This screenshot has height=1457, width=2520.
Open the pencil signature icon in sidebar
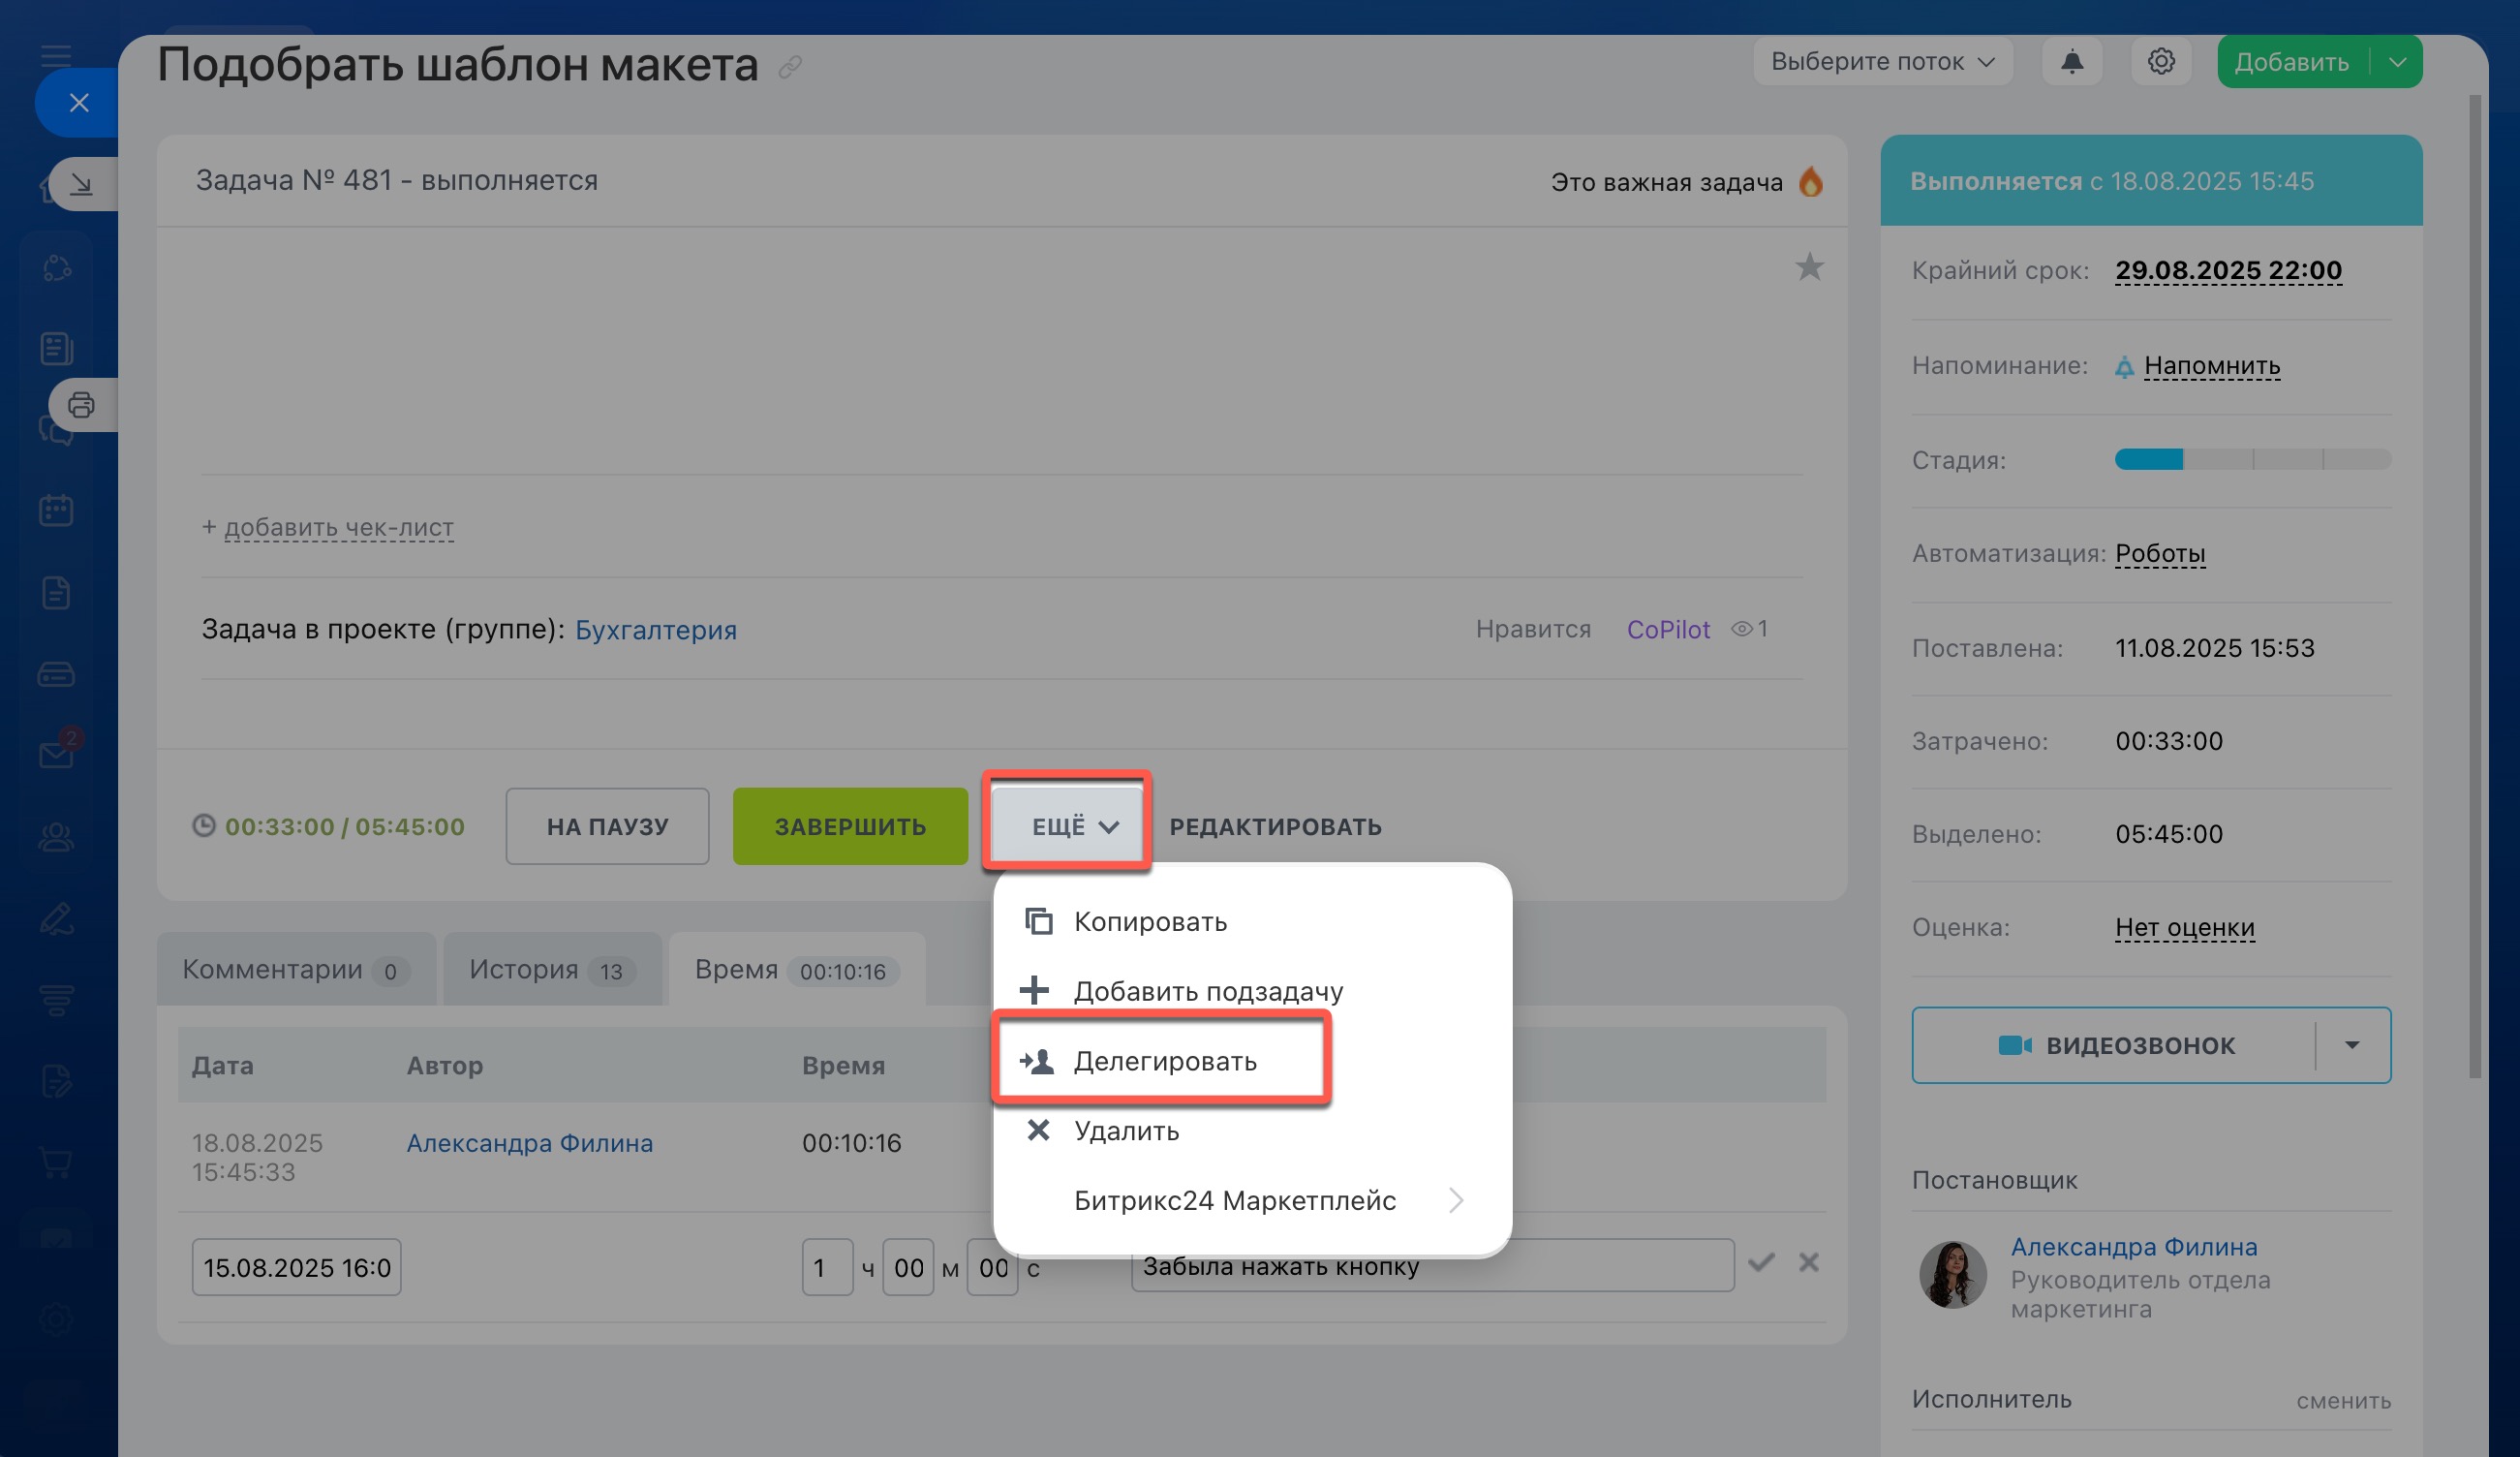coord(56,918)
